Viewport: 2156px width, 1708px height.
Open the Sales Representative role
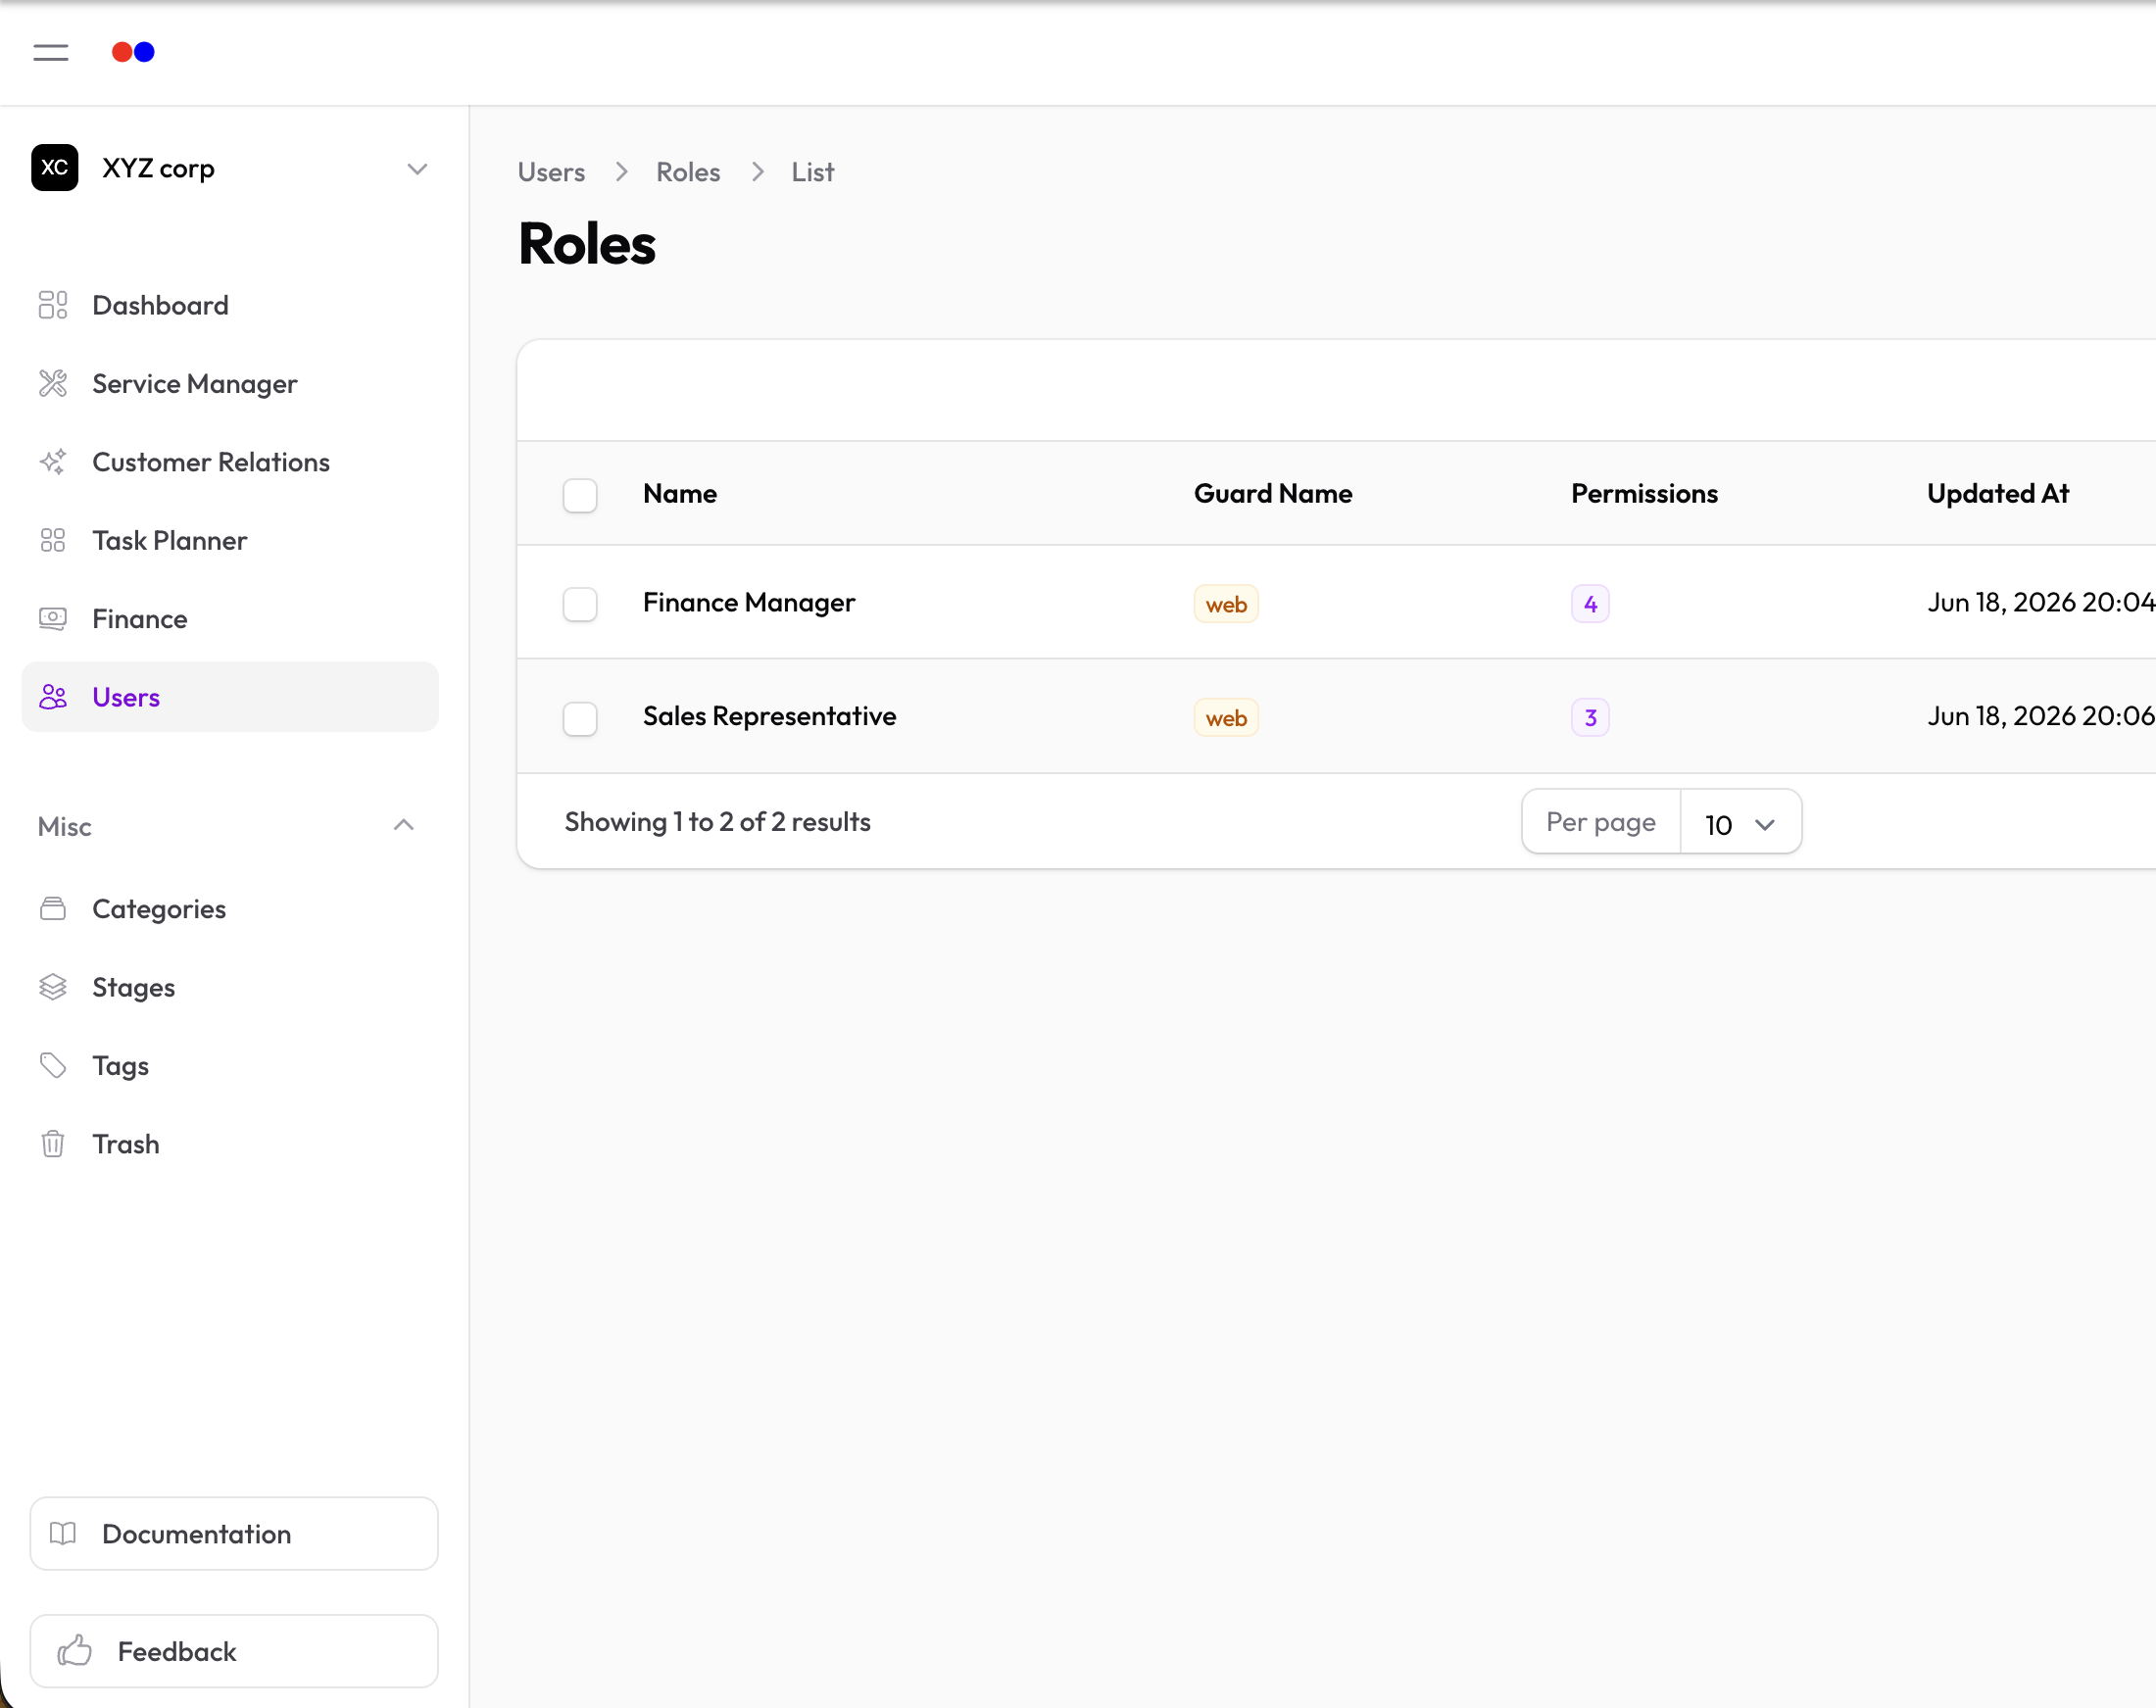[x=769, y=717]
